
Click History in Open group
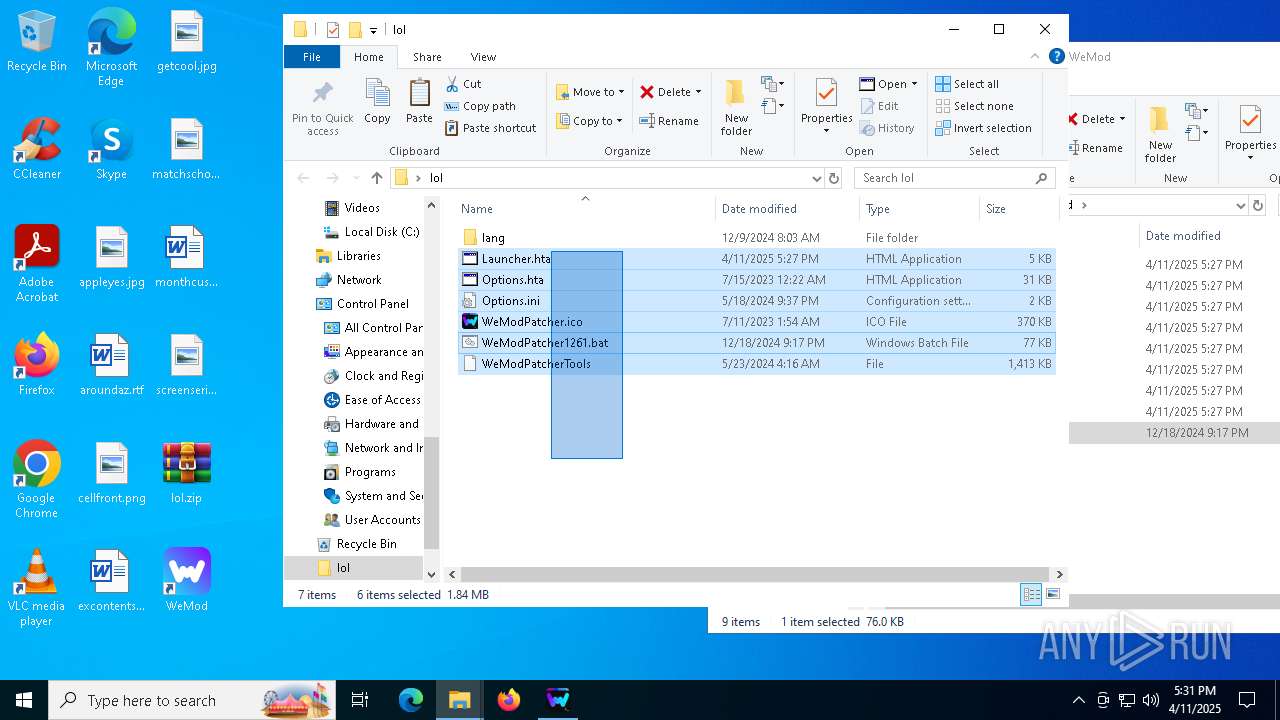coord(886,128)
